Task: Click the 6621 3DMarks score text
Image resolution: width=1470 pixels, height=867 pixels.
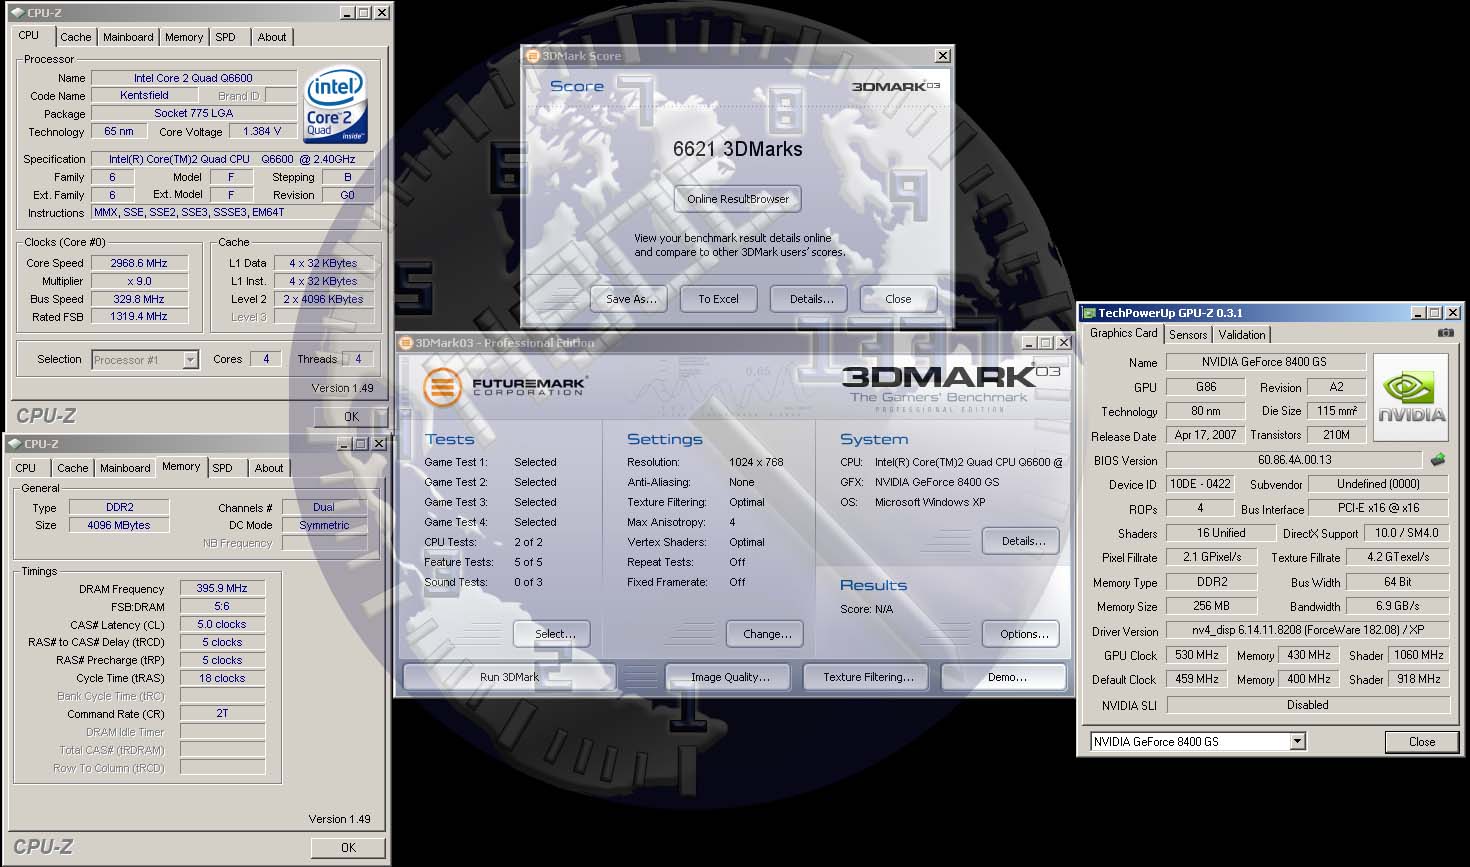Action: pyautogui.click(x=737, y=149)
